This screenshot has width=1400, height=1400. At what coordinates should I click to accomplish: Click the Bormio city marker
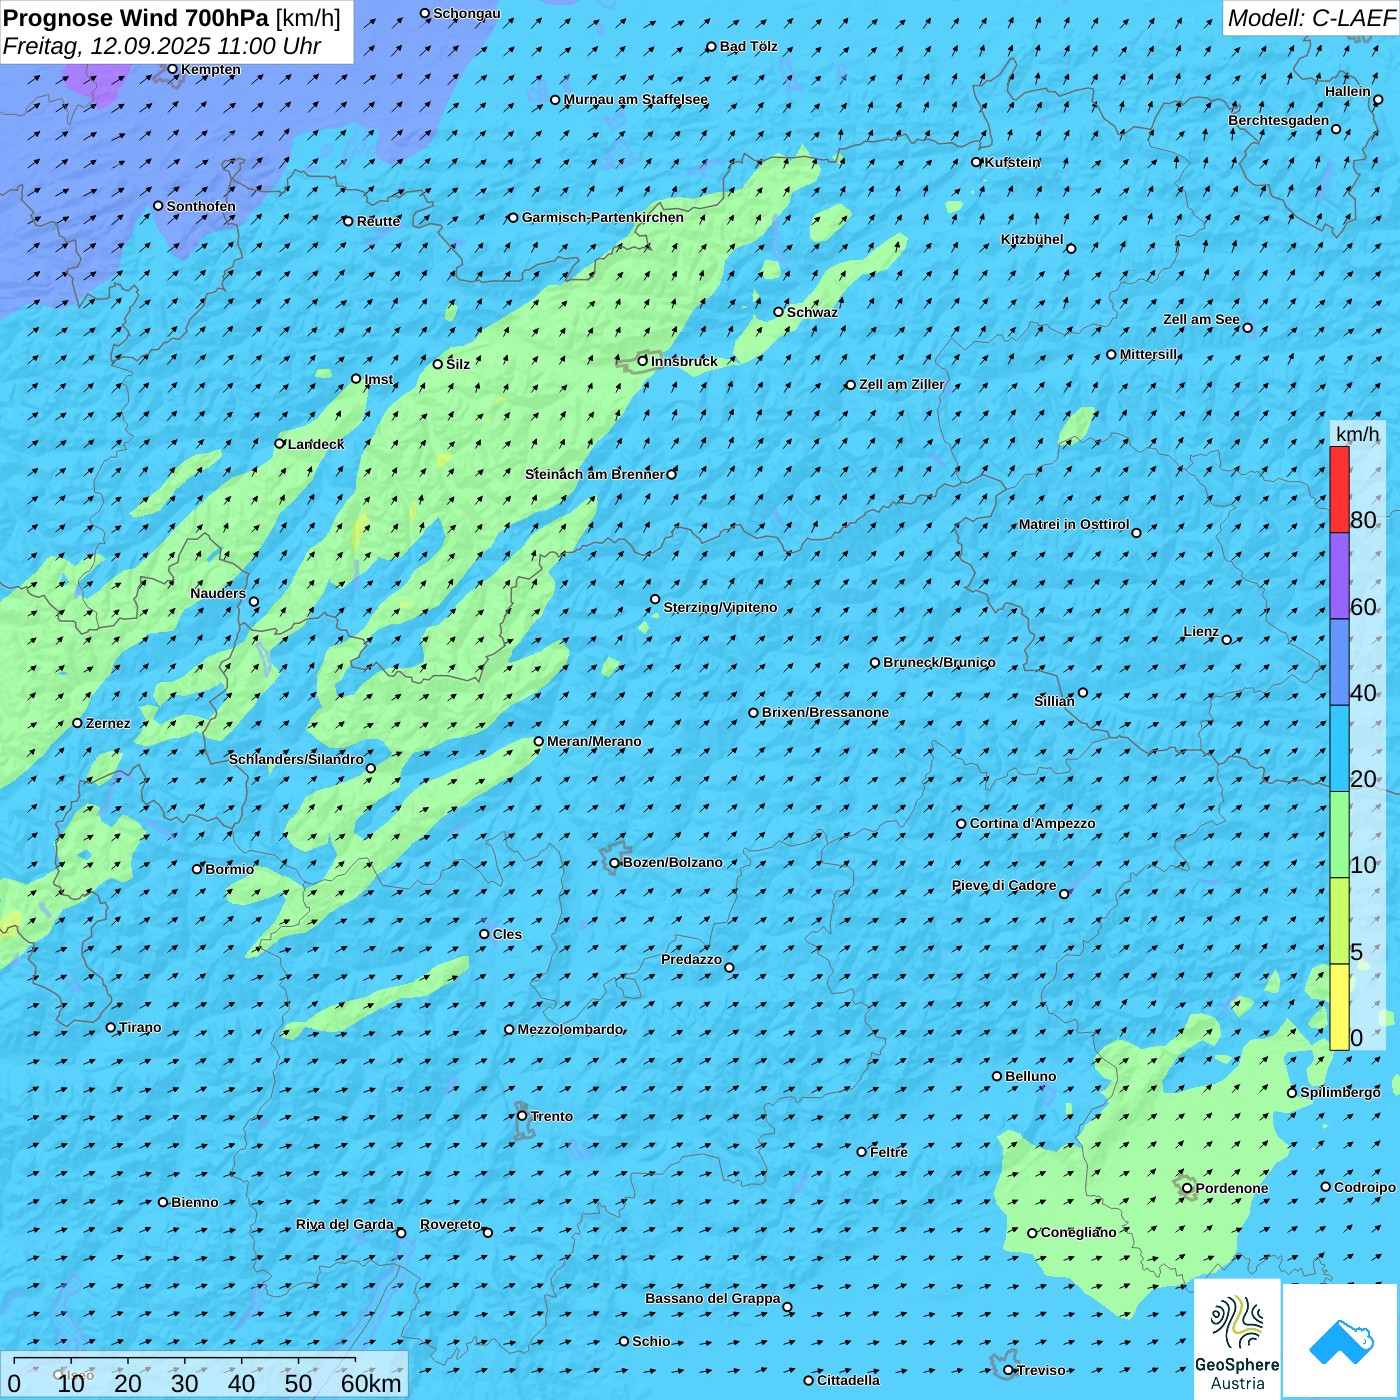(197, 869)
